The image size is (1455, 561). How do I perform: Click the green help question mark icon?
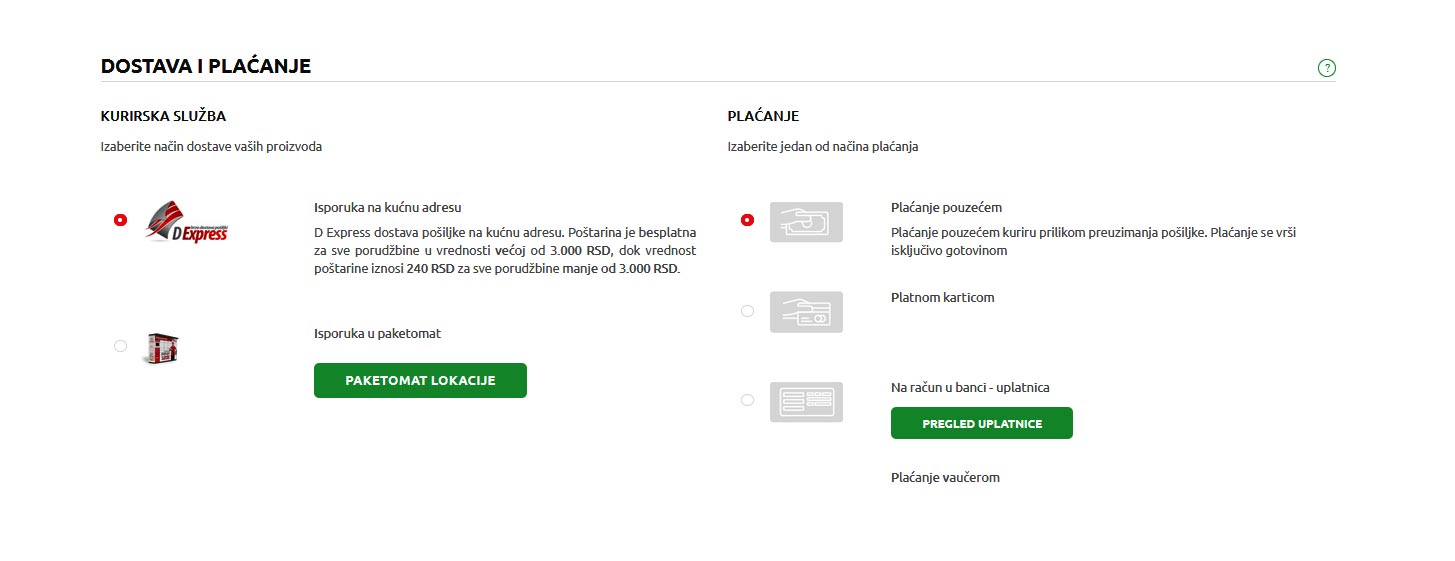coord(1327,68)
